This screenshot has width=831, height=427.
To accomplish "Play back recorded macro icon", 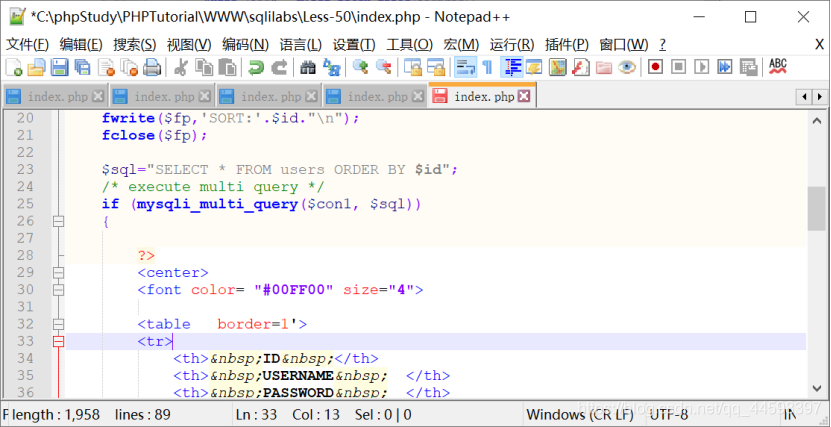I will [x=702, y=67].
